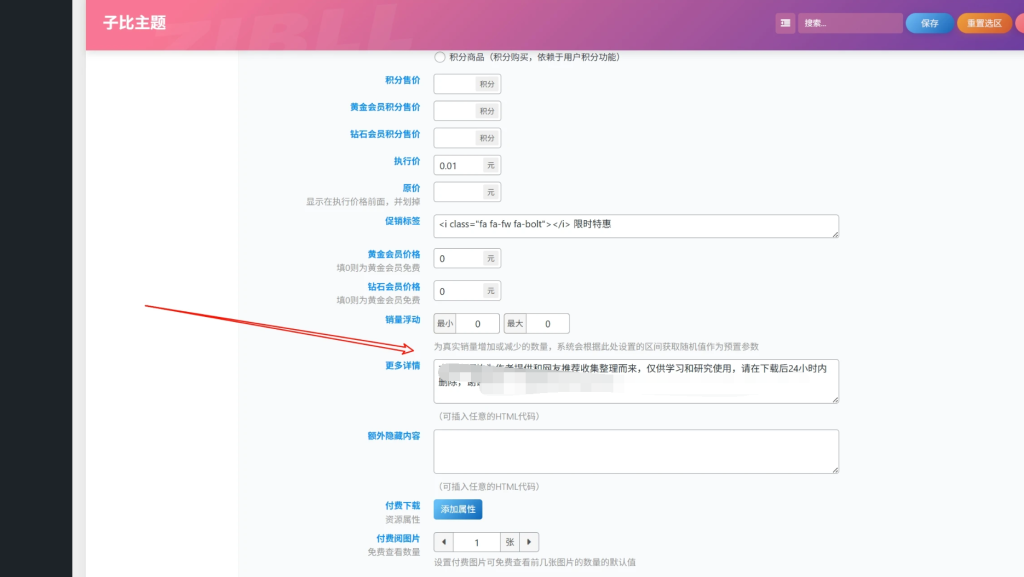Screen dimensions: 1024x577
Task: Click the 钻石会员价格 input field
Action: pyautogui.click(x=458, y=291)
